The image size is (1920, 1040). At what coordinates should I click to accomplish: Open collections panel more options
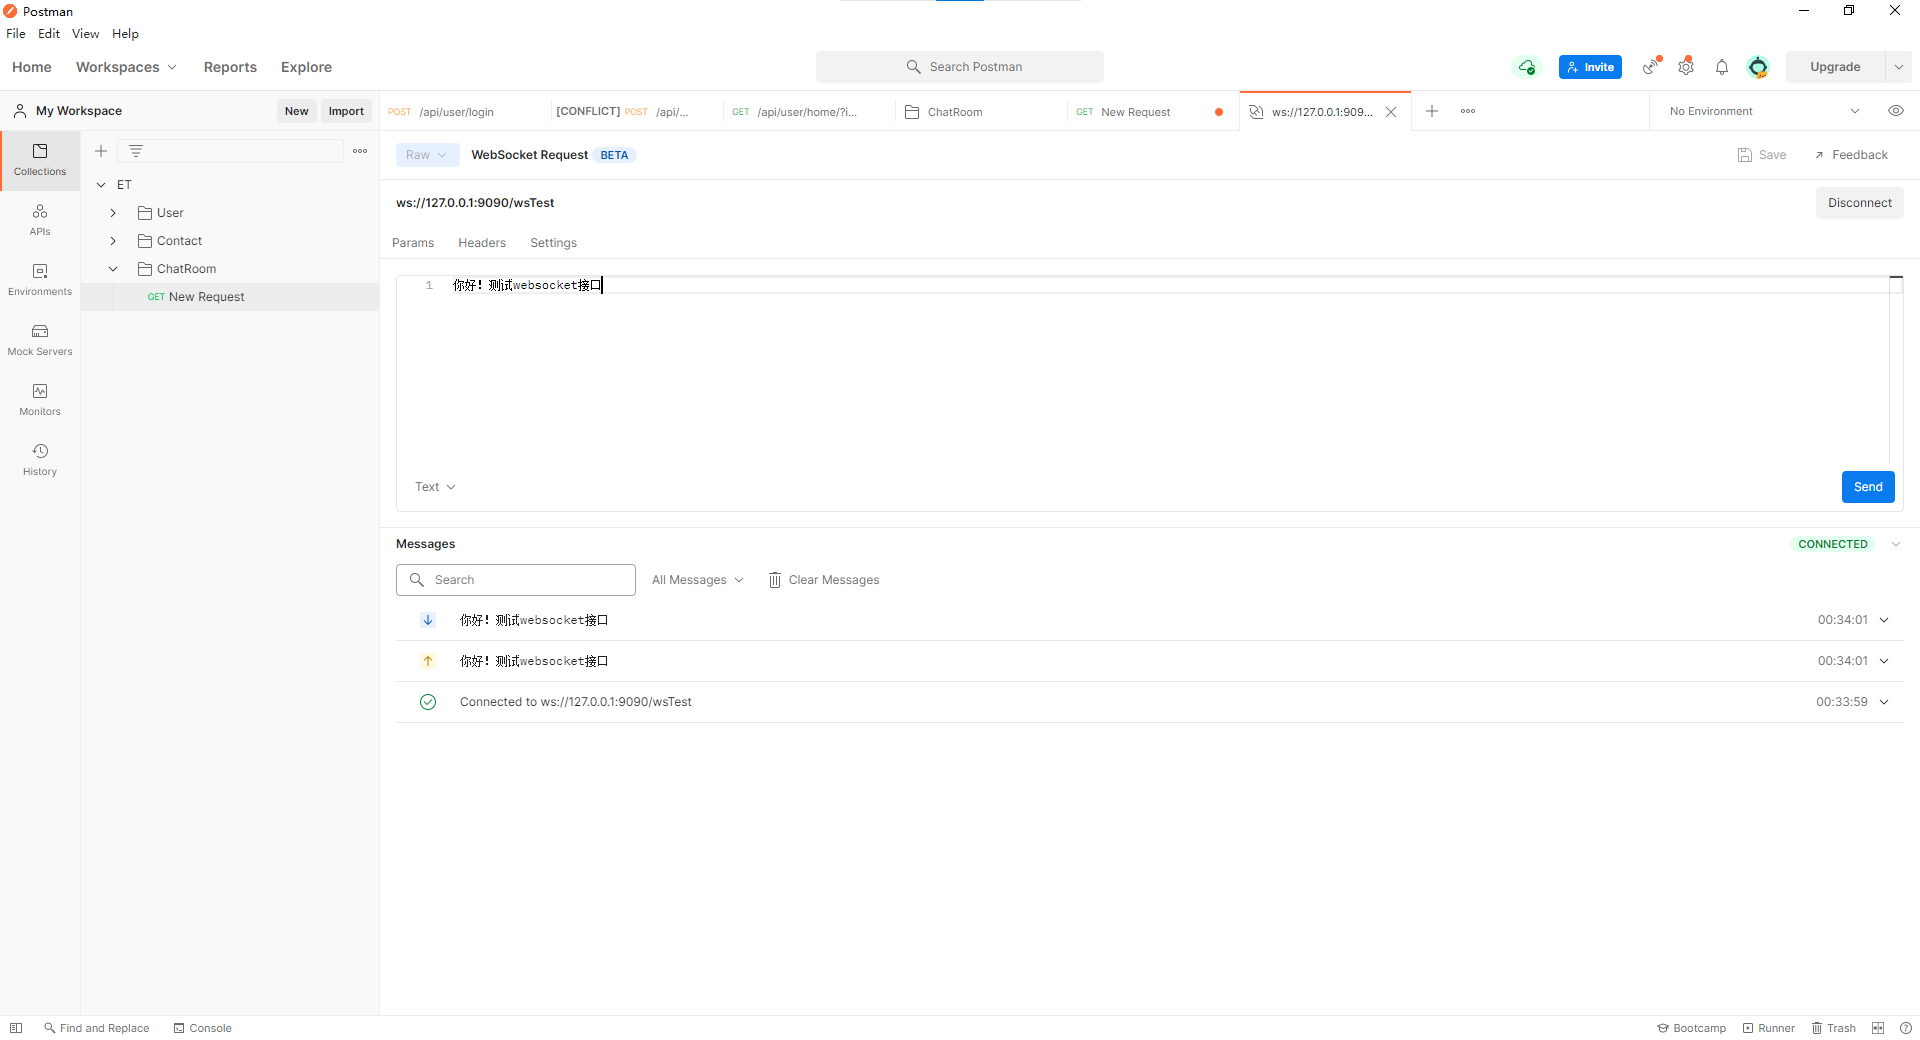(x=360, y=151)
